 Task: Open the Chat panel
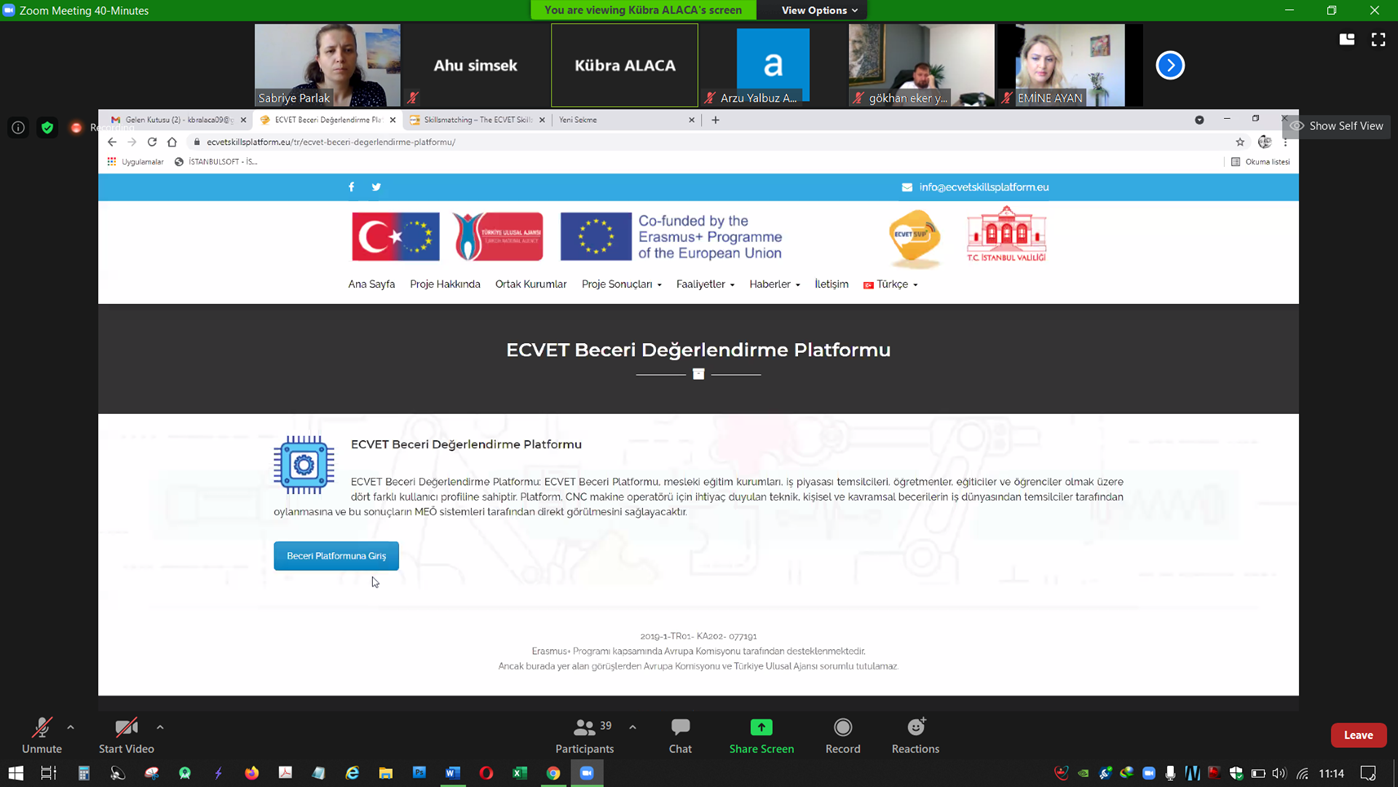[680, 735]
